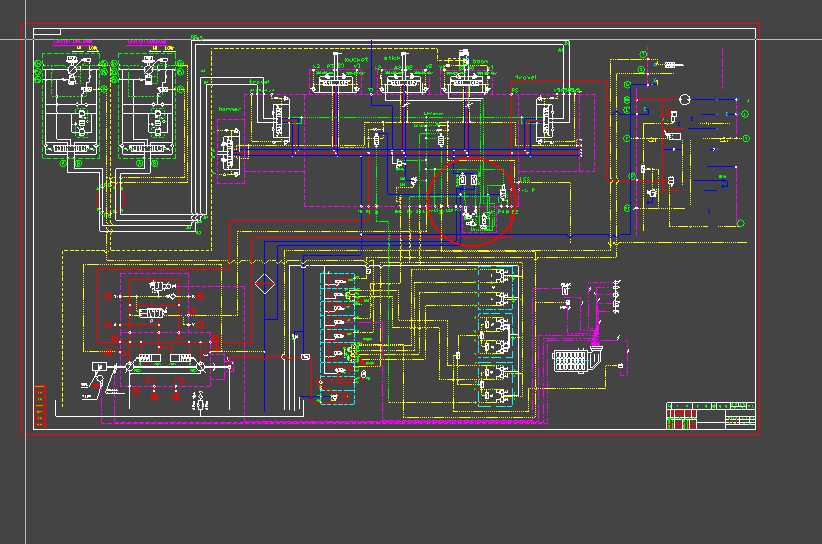Screen dimensions: 822x544
Task: Select the pilot valve block in cyan outline
Action: (496, 336)
